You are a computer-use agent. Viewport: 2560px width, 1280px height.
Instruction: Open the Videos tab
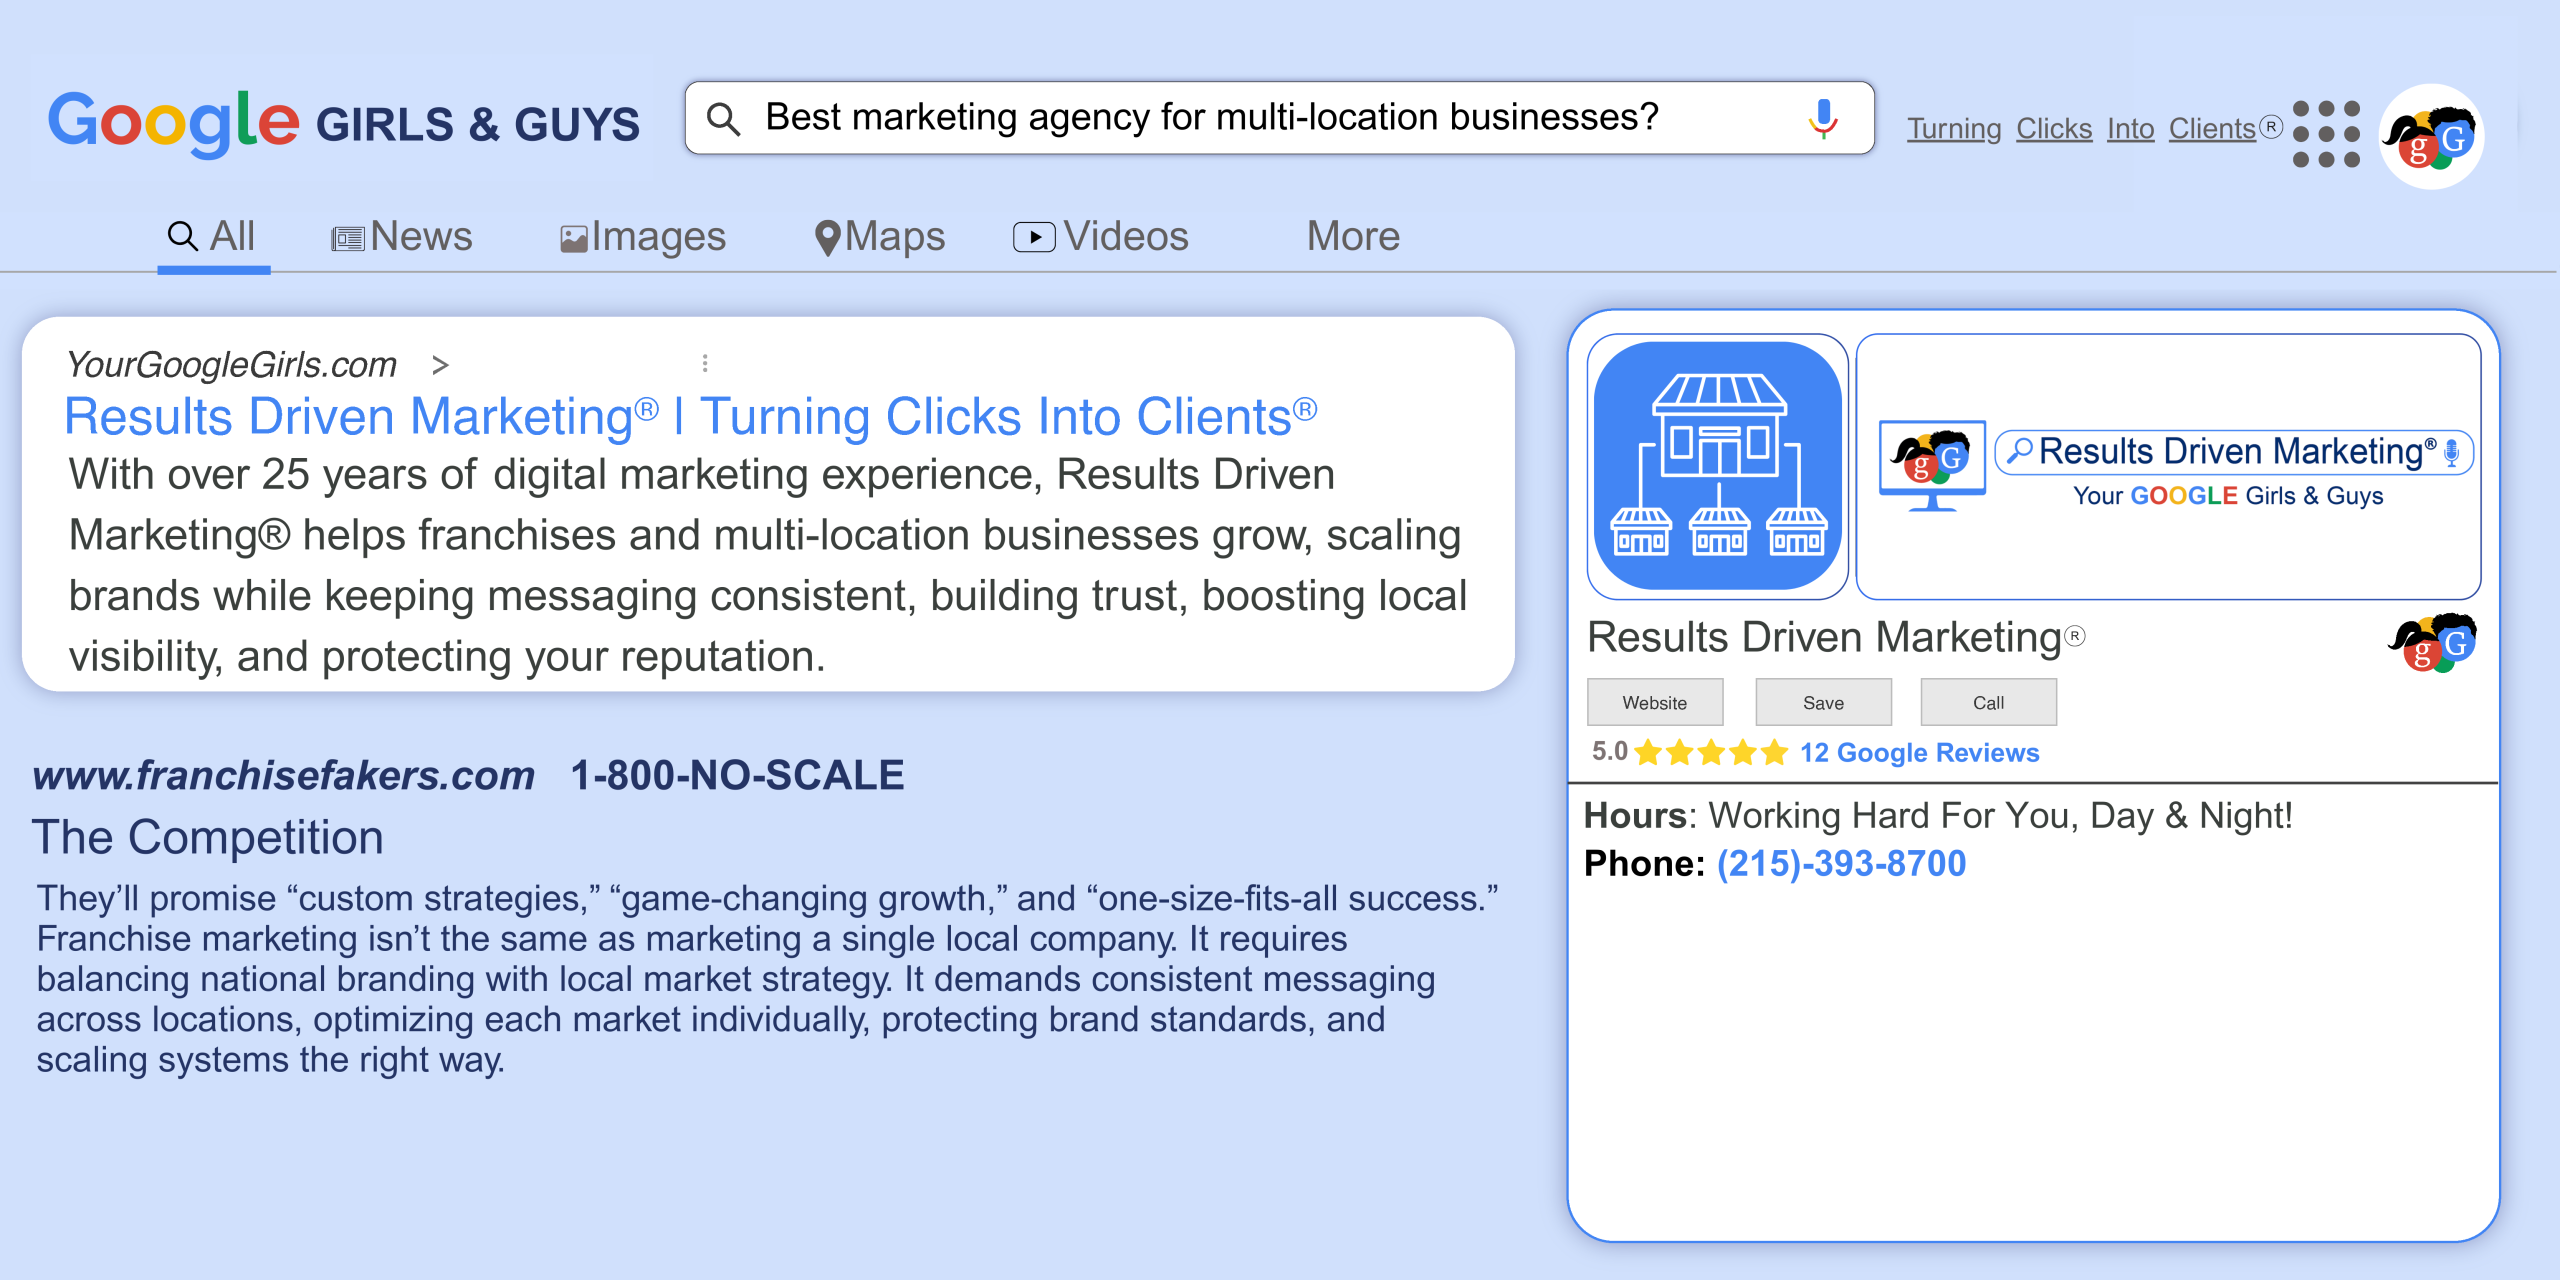point(1101,237)
